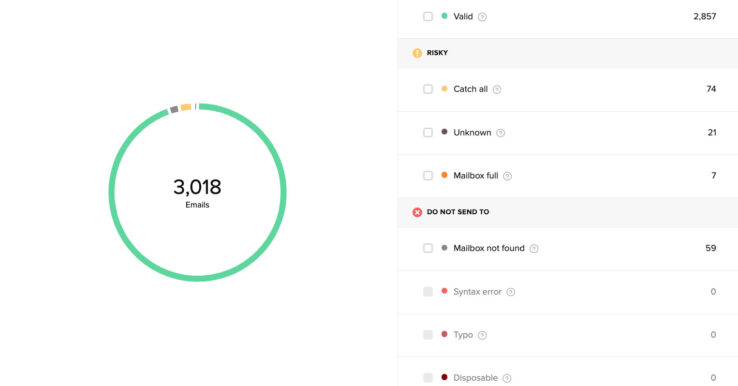Click the Syntax error help icon
Image resolution: width=738 pixels, height=386 pixels.
point(511,292)
